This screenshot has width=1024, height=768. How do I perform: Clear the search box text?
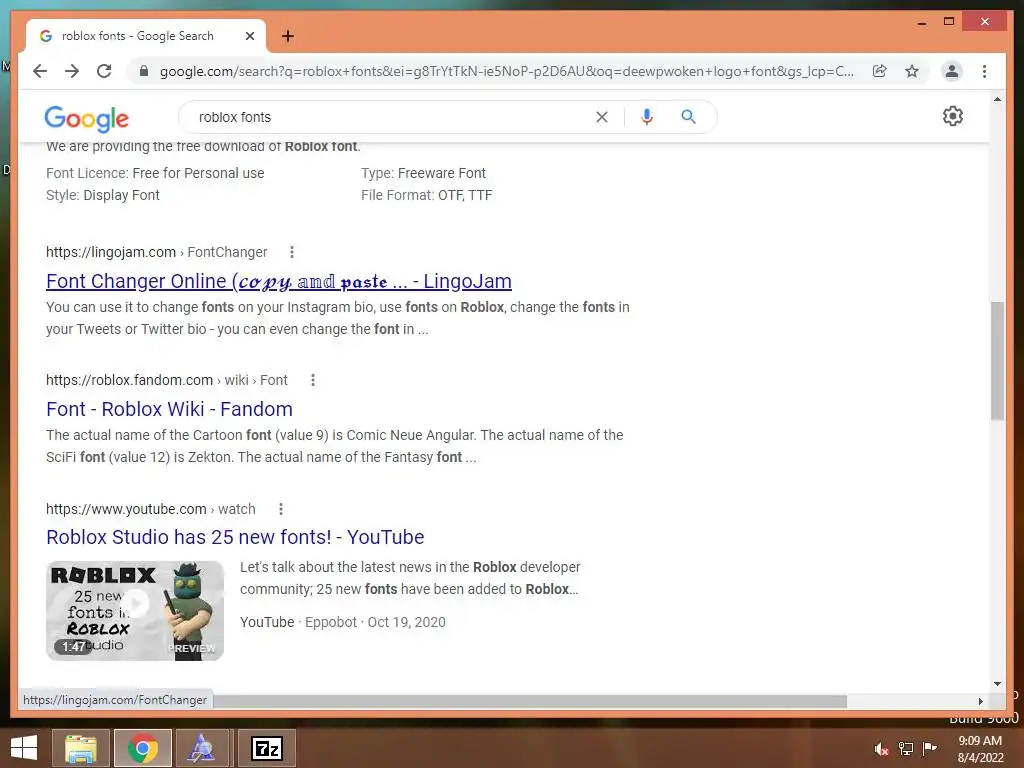601,117
